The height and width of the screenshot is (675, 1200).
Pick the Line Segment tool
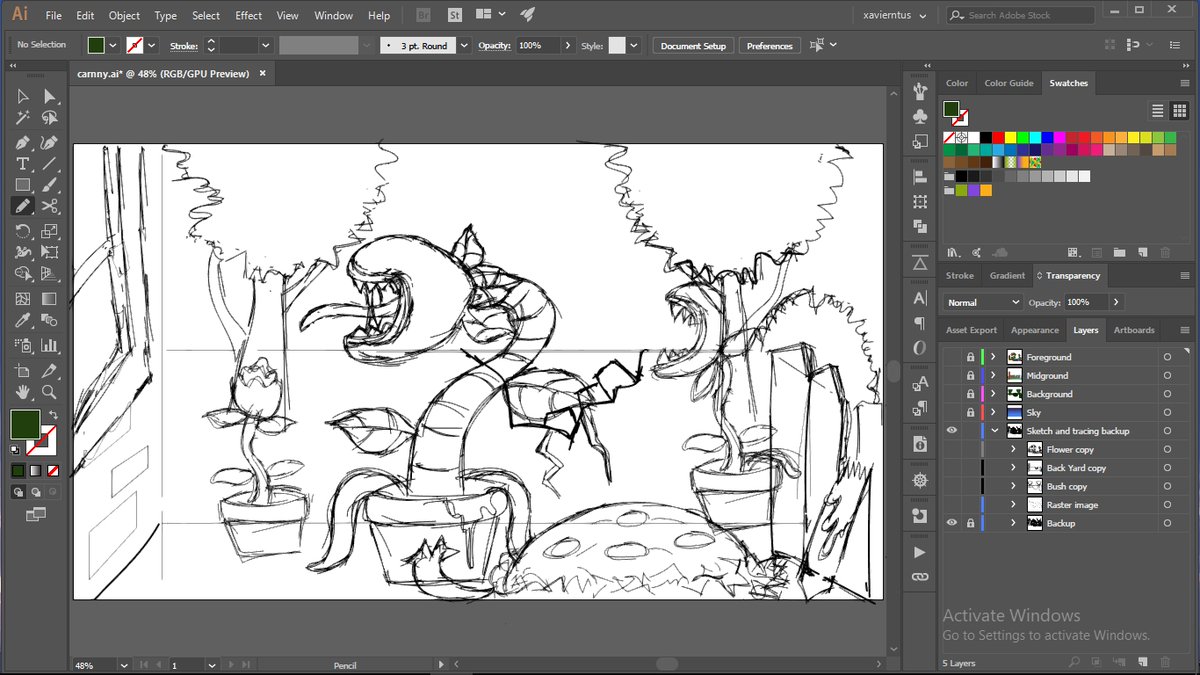[x=49, y=163]
